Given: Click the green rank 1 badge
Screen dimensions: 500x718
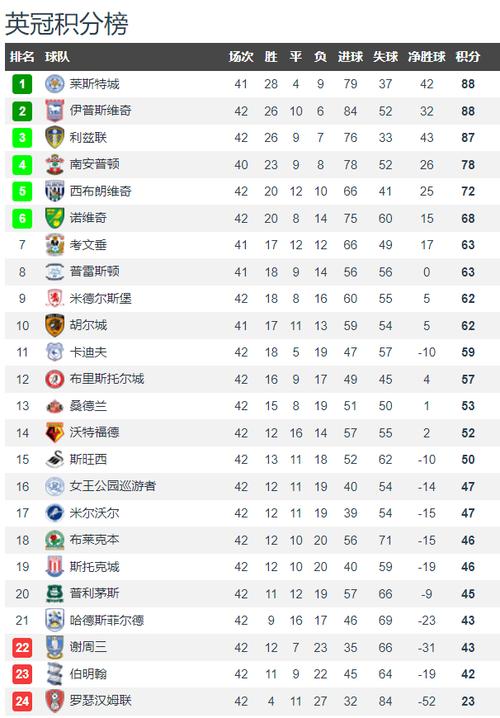Looking at the screenshot, I should pyautogui.click(x=22, y=84).
